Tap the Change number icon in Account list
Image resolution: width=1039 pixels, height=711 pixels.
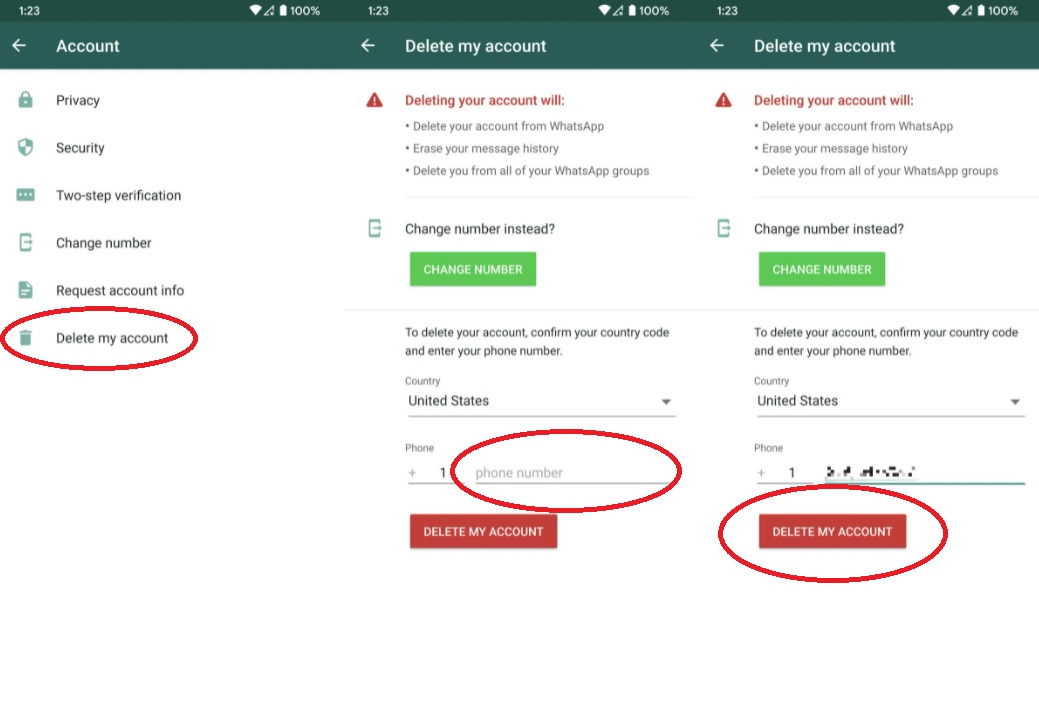click(x=25, y=243)
